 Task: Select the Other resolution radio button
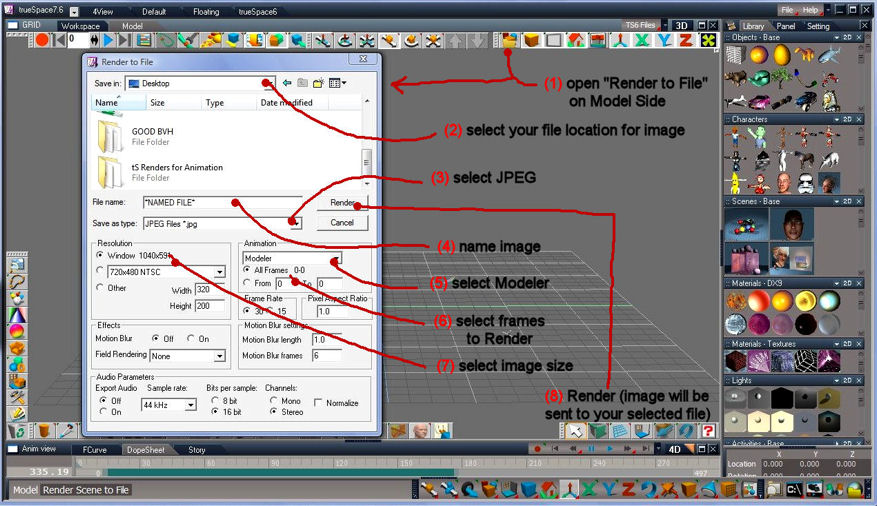point(100,287)
